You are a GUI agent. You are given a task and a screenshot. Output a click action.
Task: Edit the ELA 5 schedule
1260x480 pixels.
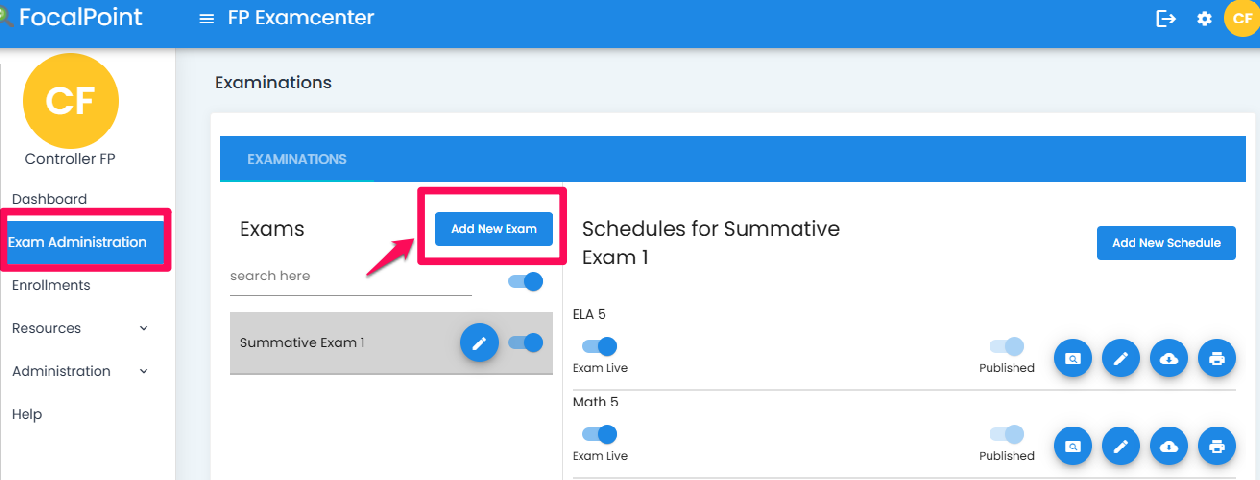[1121, 358]
